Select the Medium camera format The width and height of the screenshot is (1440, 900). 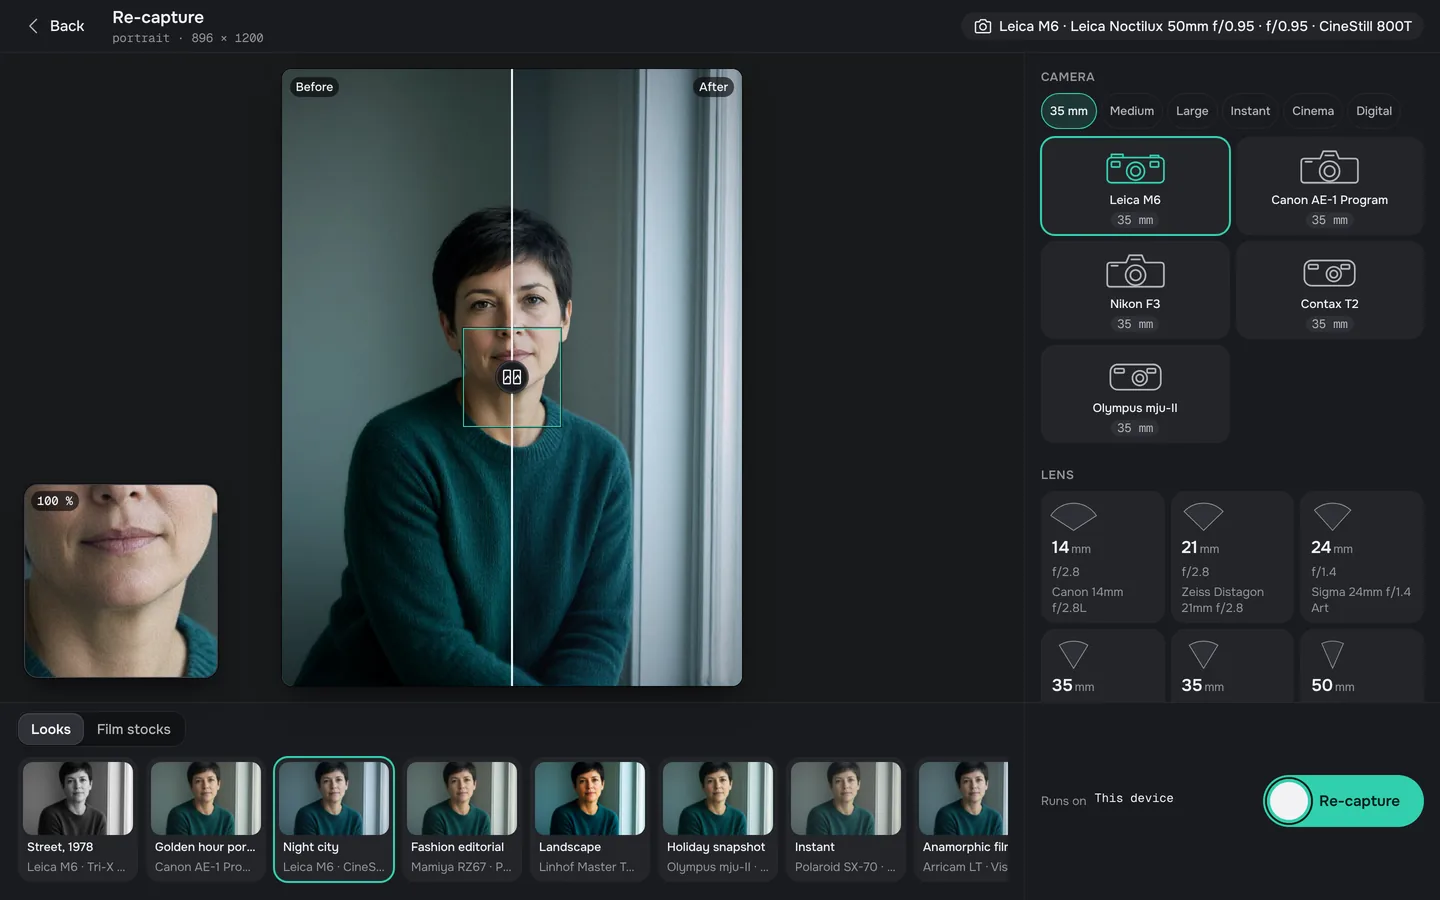[1132, 111]
